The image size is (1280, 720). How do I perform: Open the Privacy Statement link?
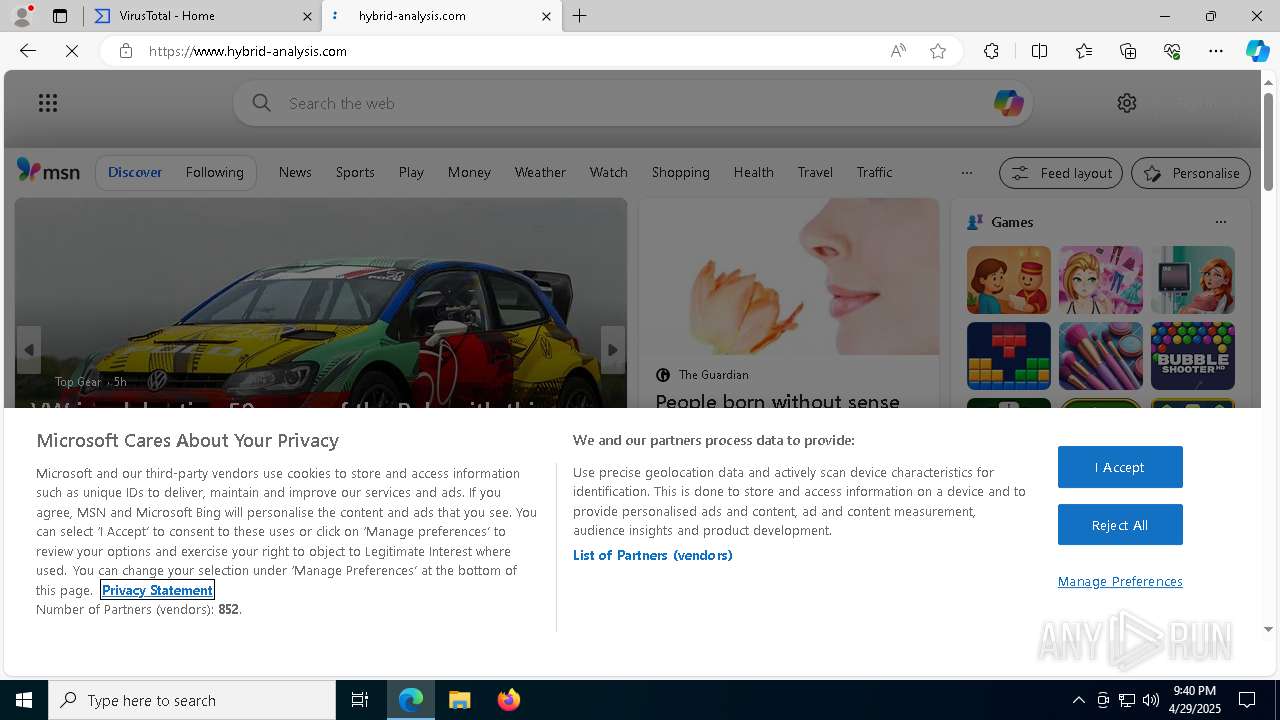tap(157, 590)
